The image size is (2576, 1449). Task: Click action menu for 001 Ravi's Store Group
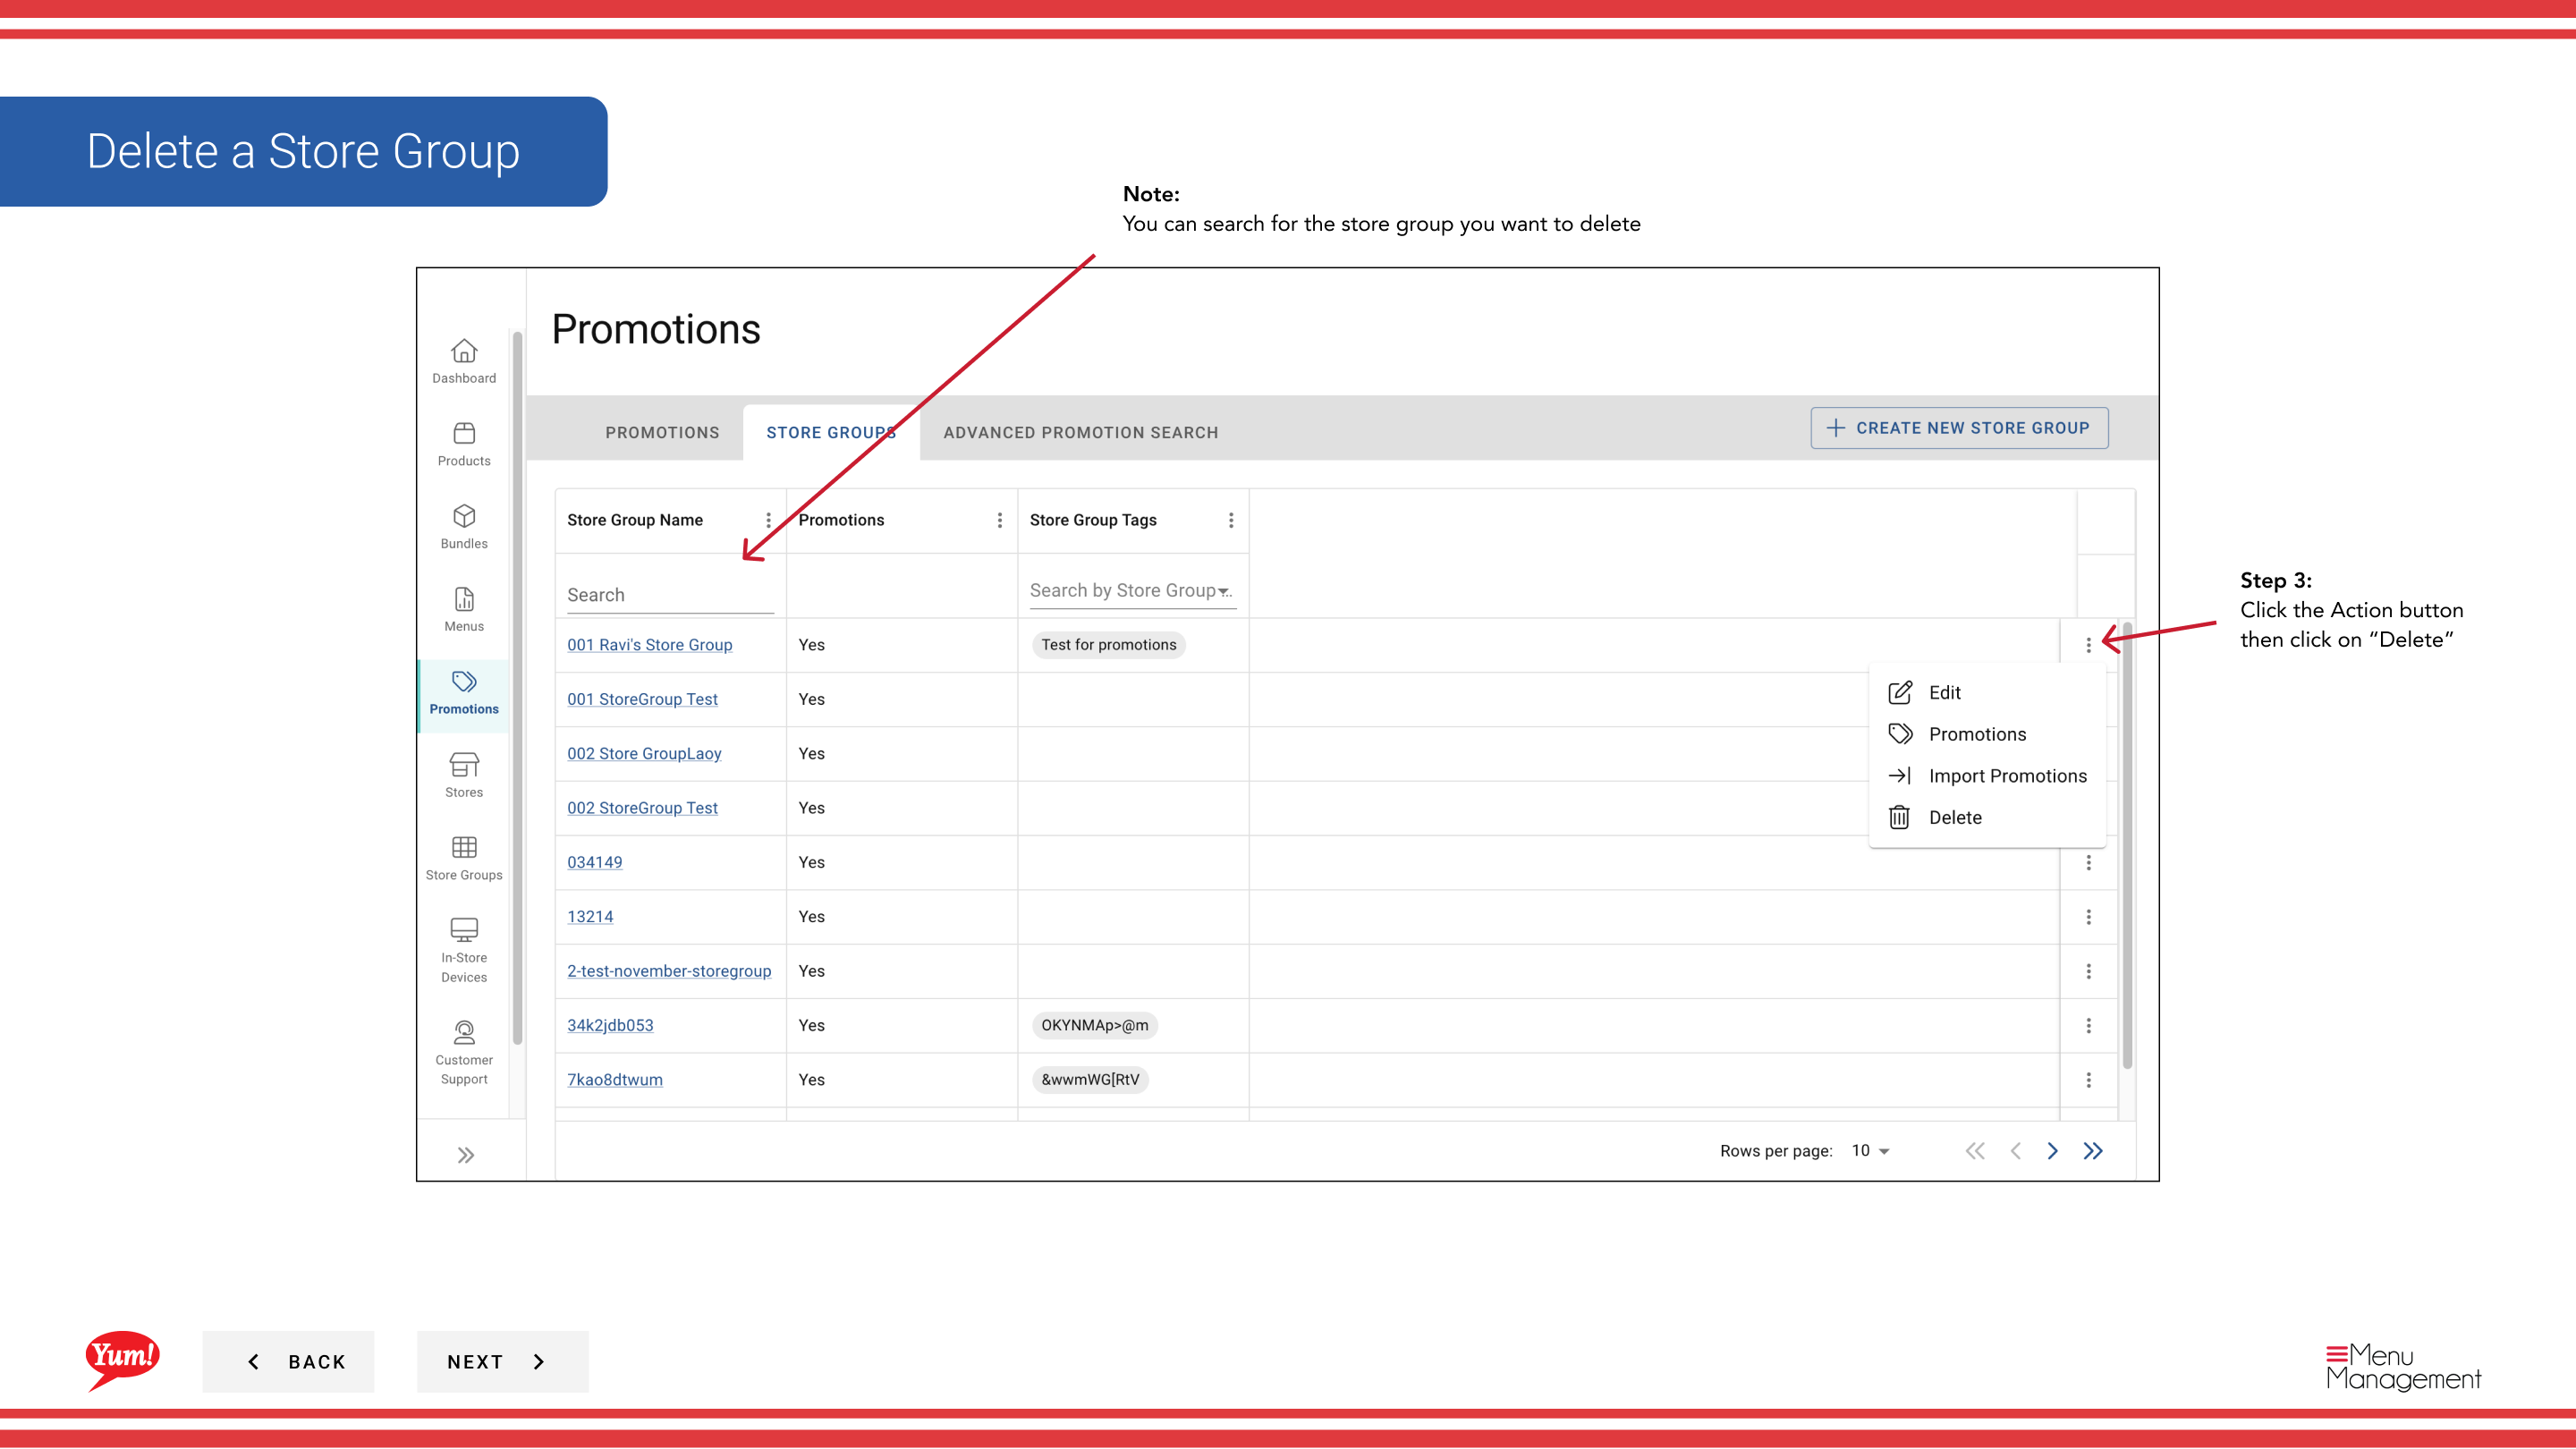(2088, 645)
